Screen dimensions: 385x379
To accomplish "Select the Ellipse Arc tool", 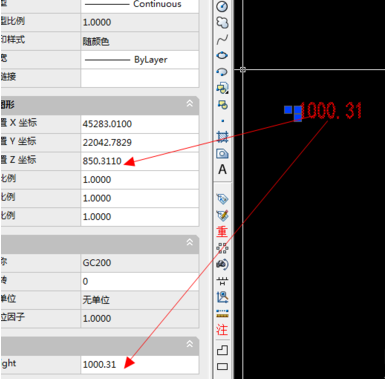I will point(222,72).
